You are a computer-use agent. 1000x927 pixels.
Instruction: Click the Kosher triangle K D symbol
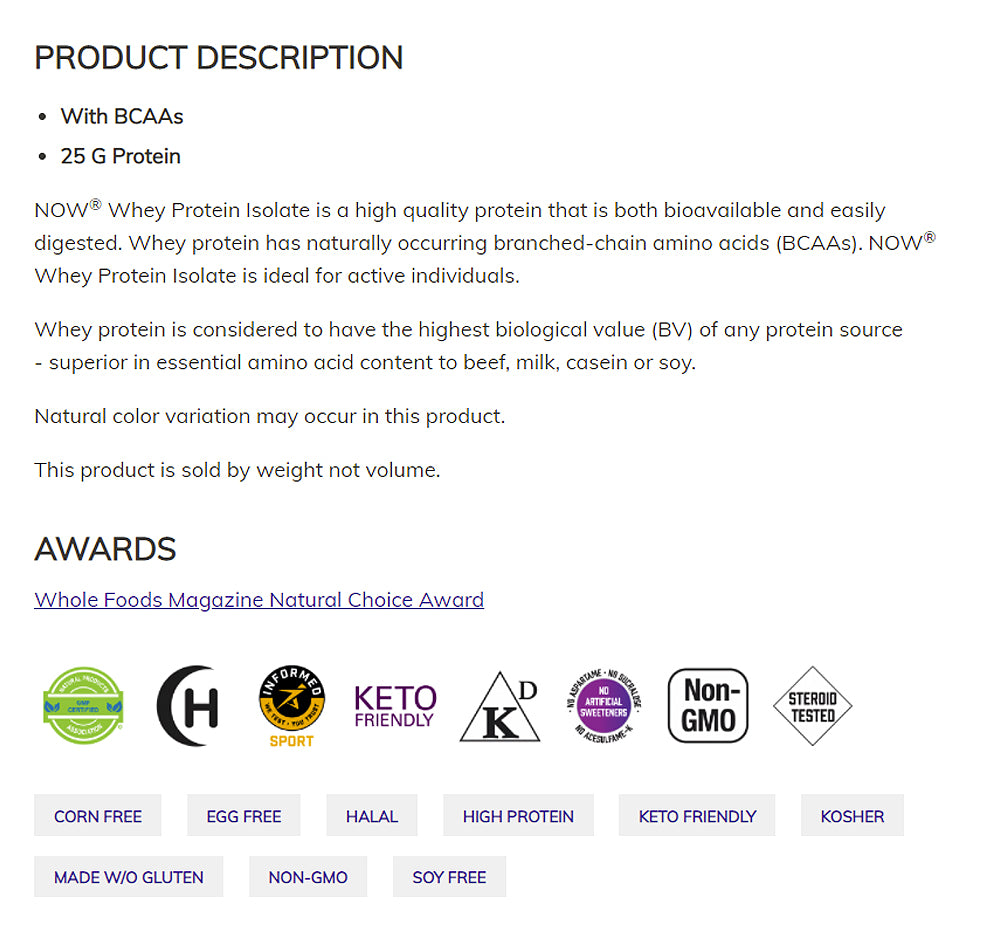(500, 708)
